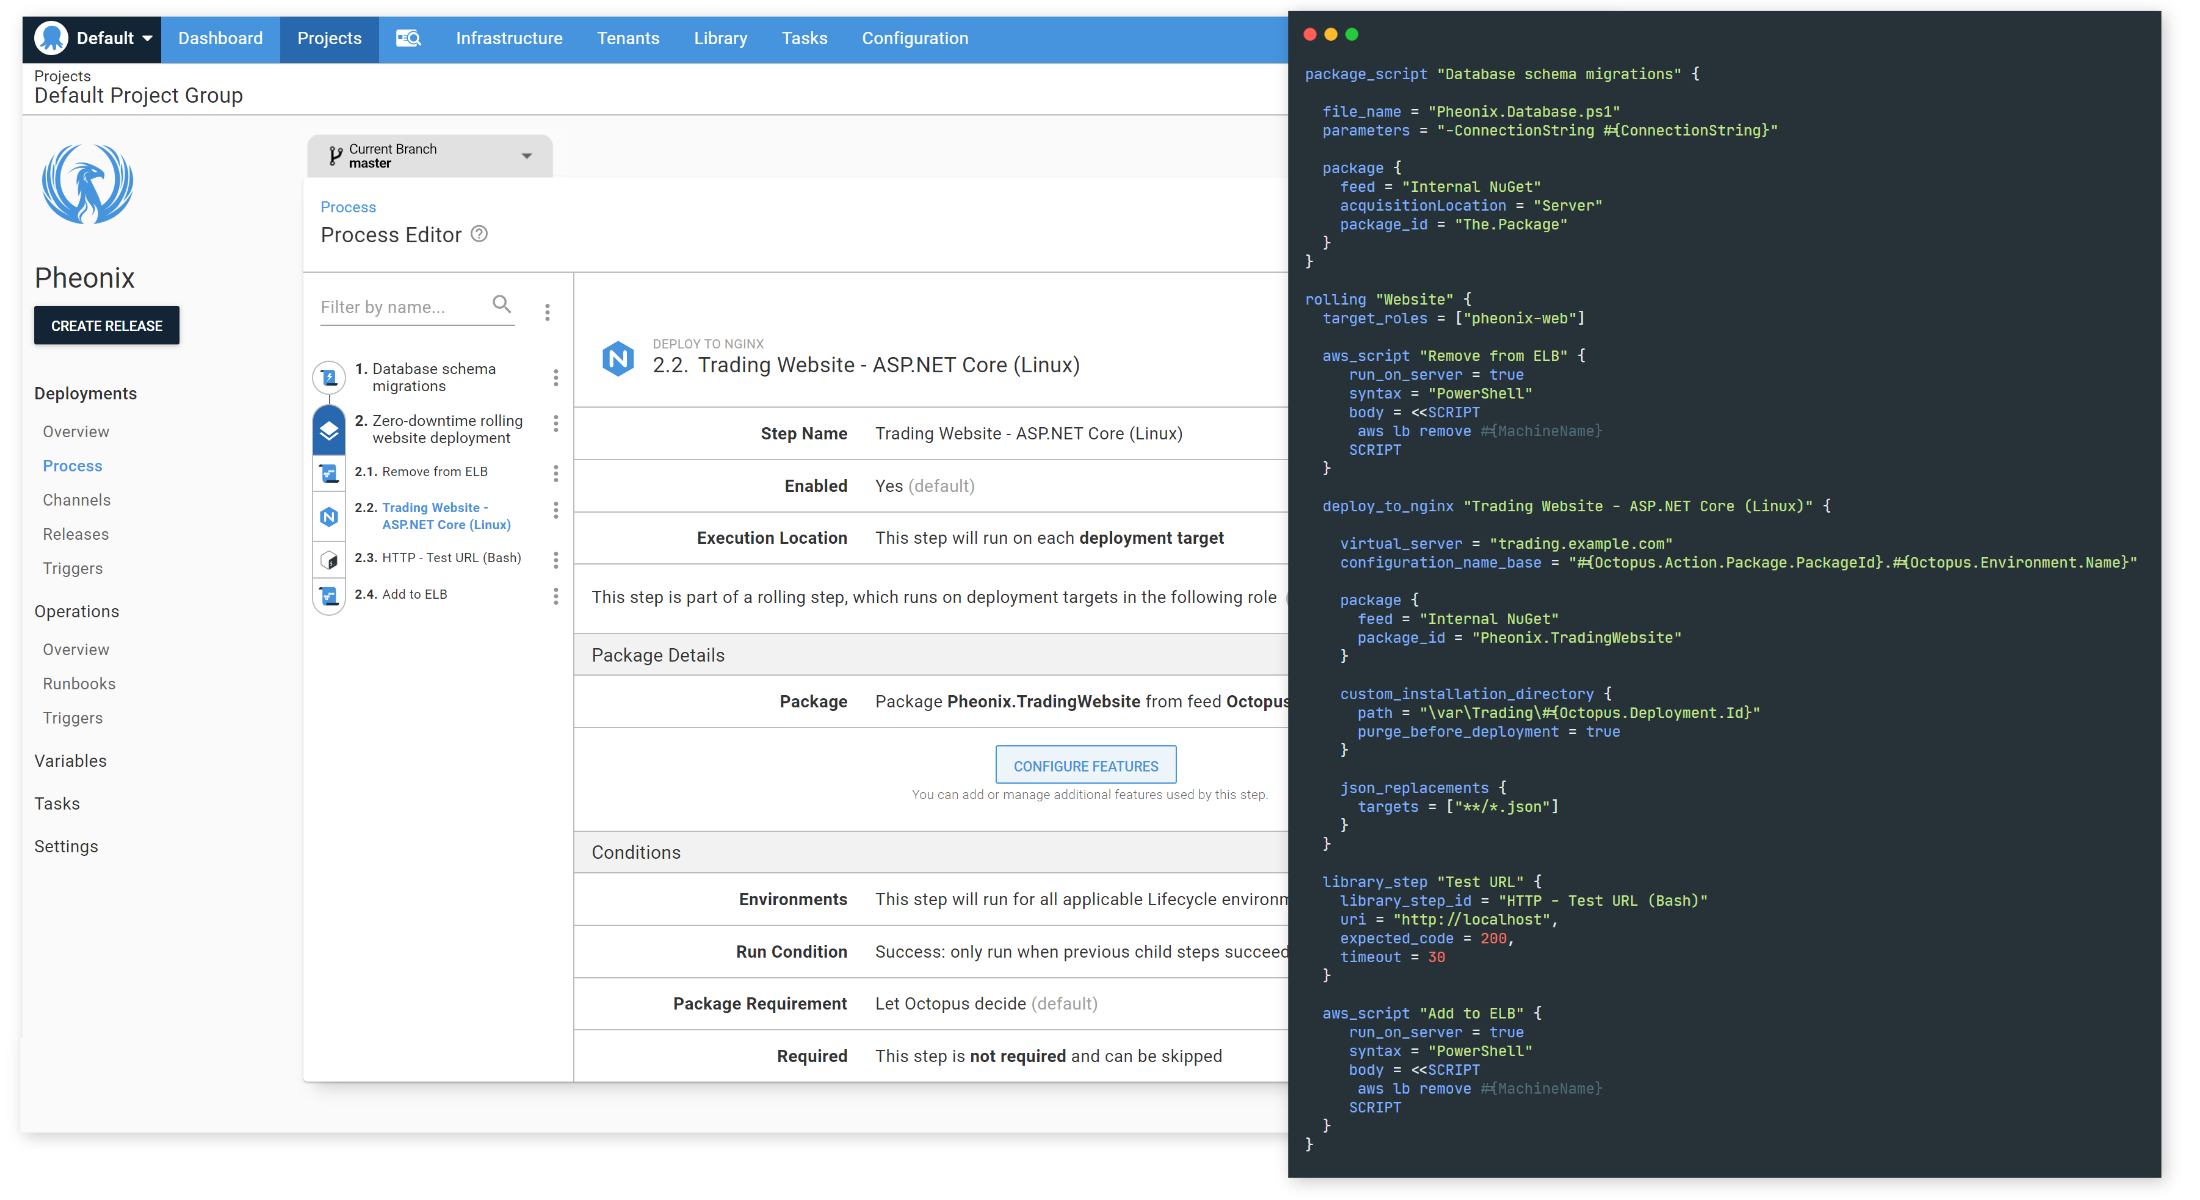The width and height of the screenshot is (2200, 1200).
Task: Click the HTTP Test URL step icon
Action: [329, 560]
